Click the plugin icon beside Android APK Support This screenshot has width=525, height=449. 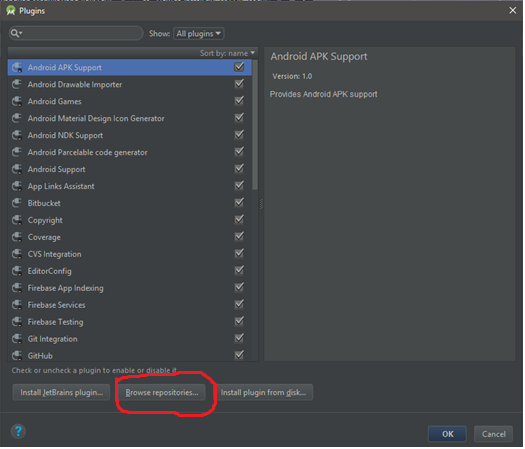tap(17, 68)
